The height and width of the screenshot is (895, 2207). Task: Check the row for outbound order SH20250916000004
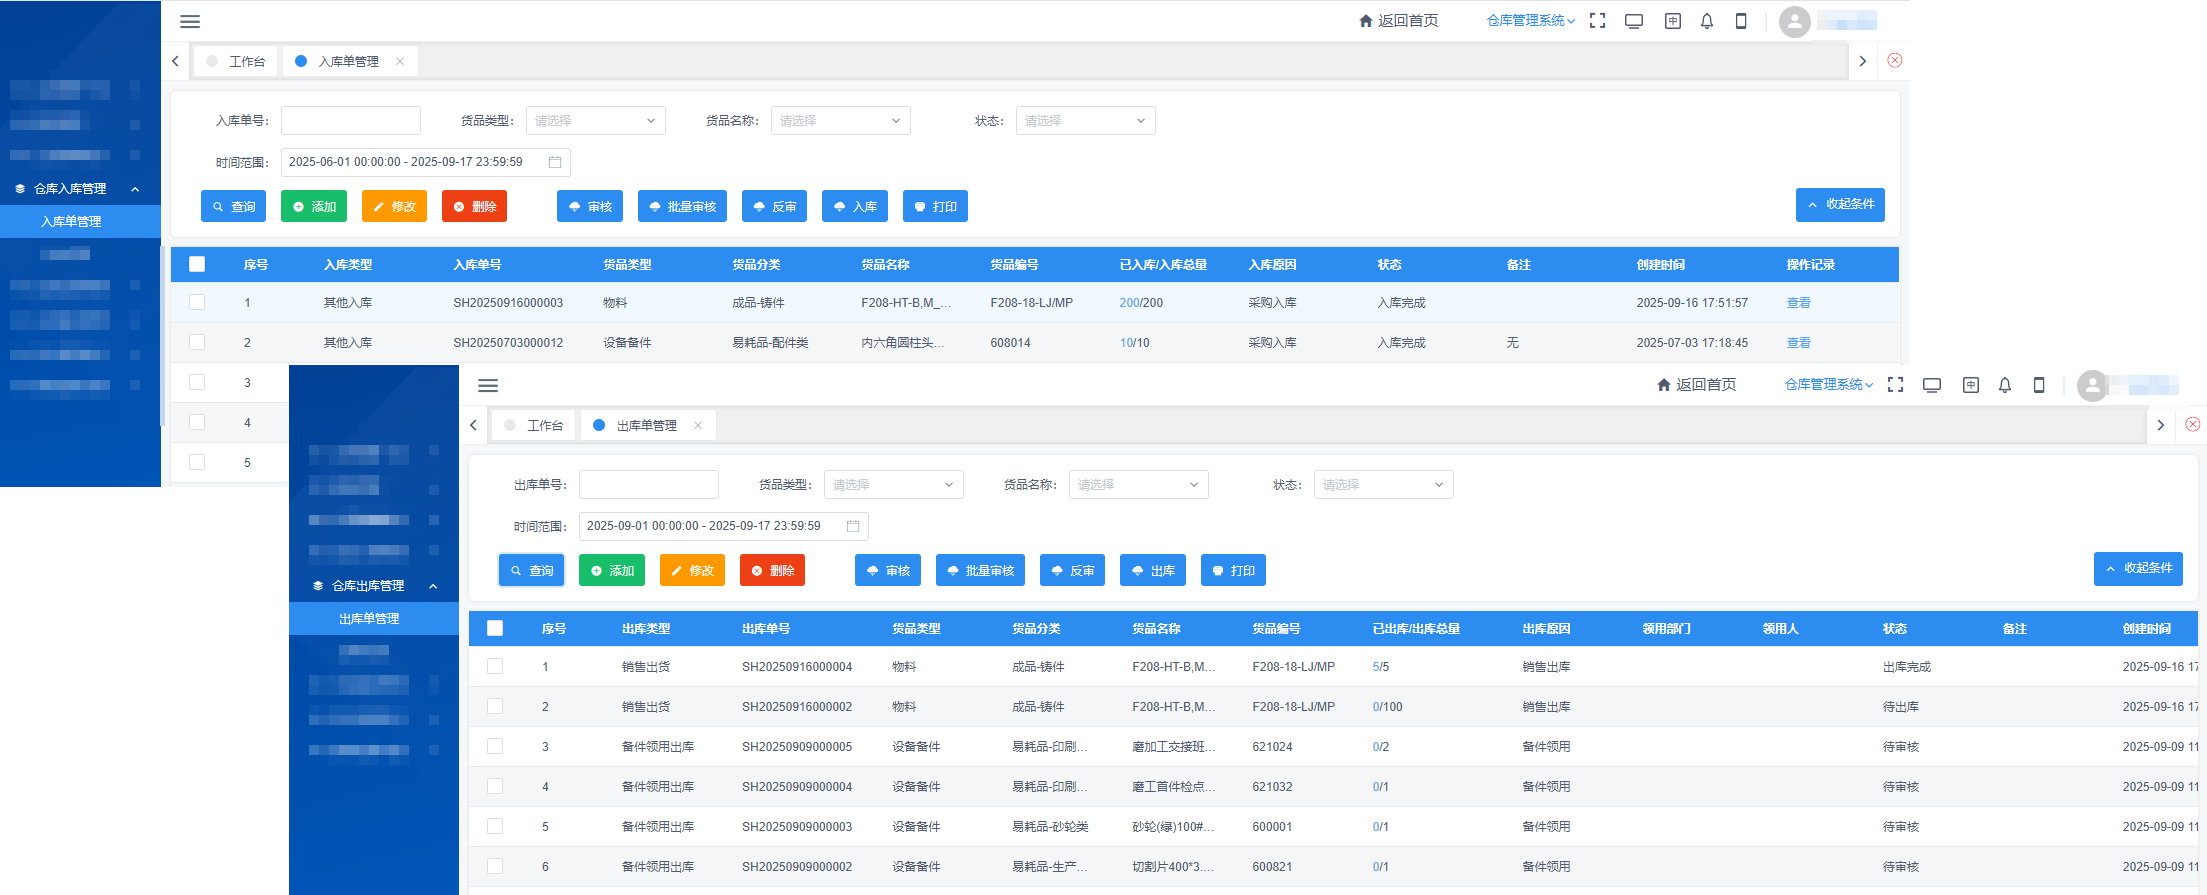tap(495, 666)
